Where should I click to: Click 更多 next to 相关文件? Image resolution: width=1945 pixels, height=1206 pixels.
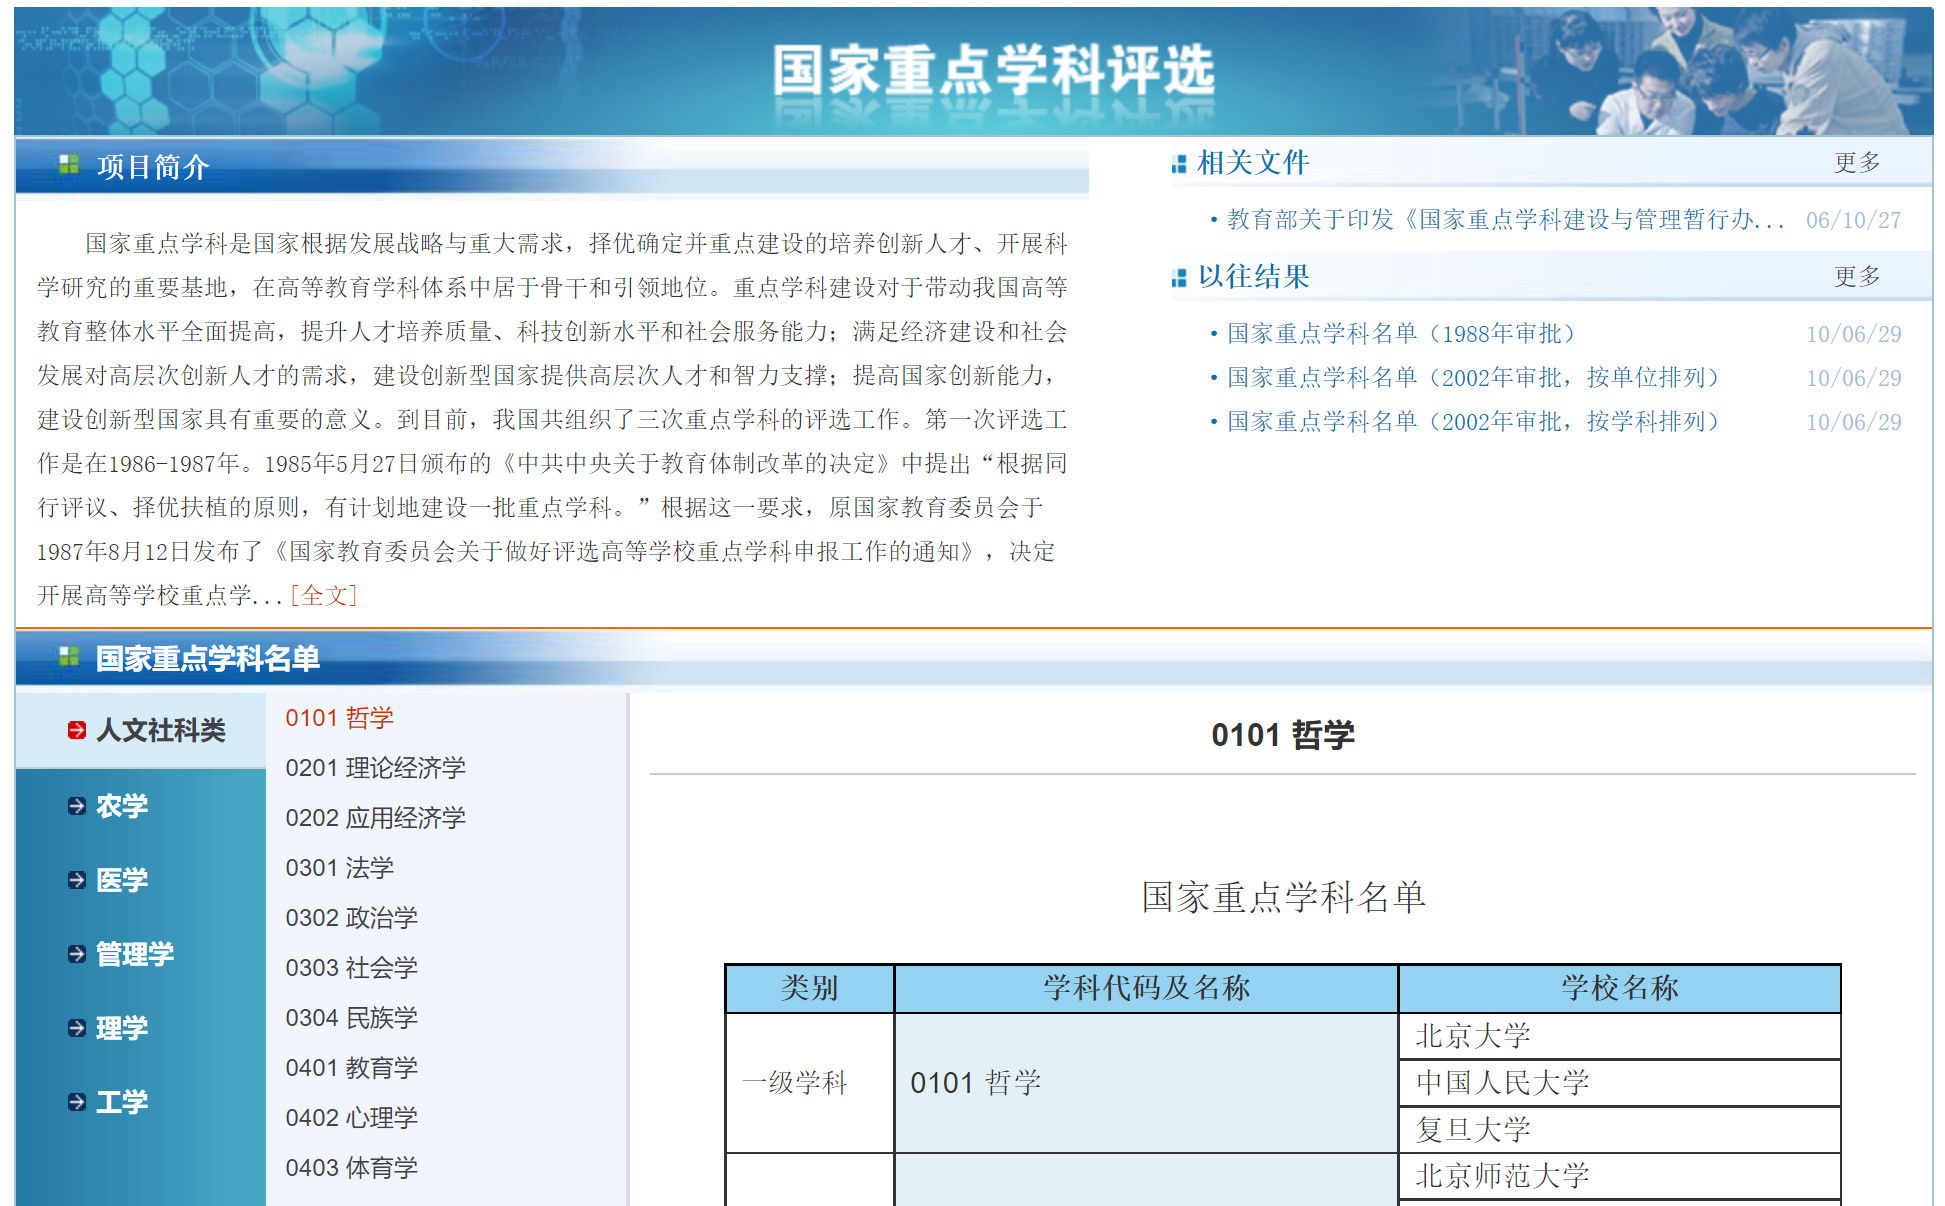1857,163
